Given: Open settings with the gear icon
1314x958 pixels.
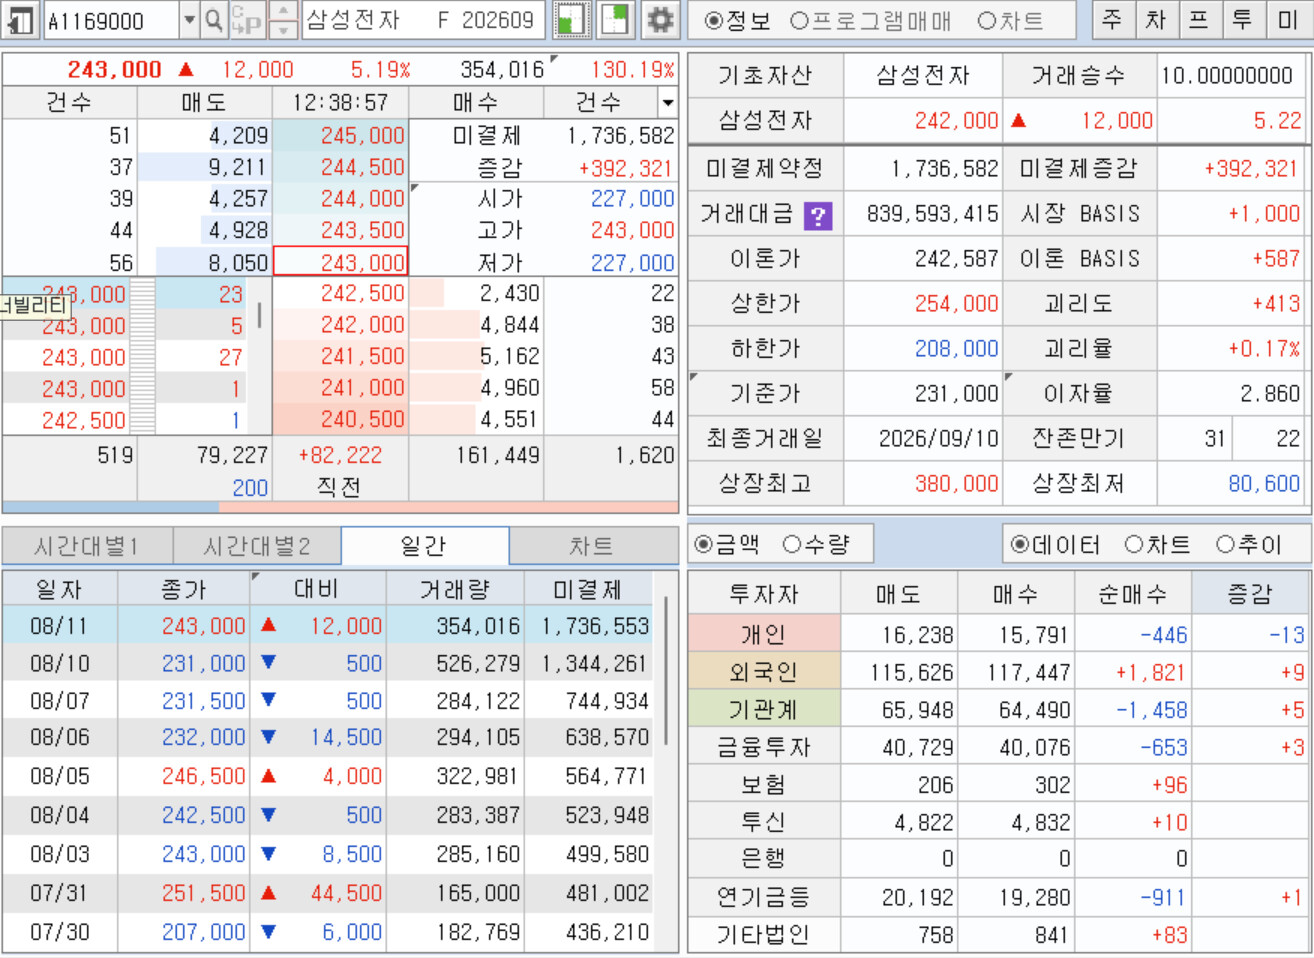Looking at the screenshot, I should pyautogui.click(x=660, y=20).
